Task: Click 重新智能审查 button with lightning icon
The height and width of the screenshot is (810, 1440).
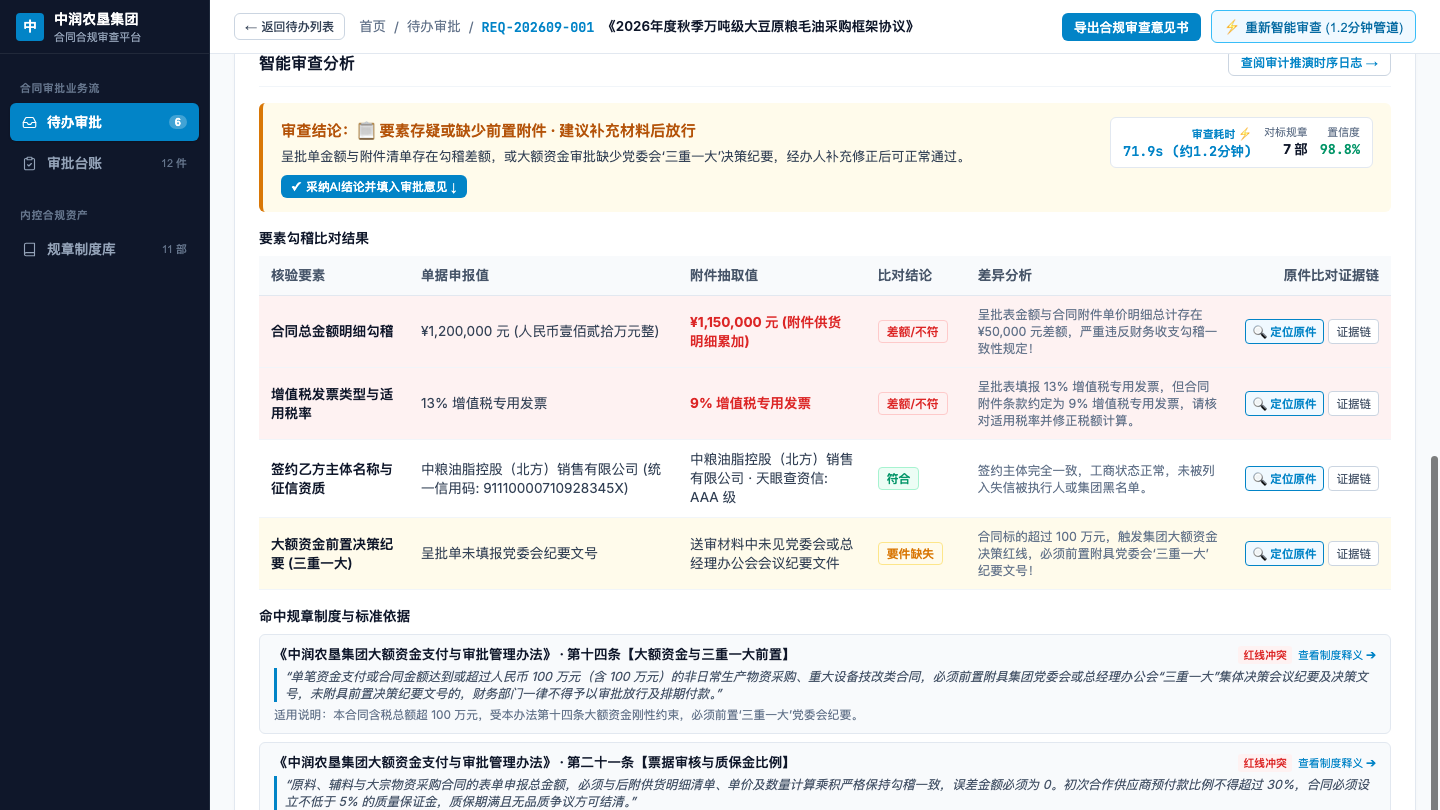Action: (x=1313, y=27)
